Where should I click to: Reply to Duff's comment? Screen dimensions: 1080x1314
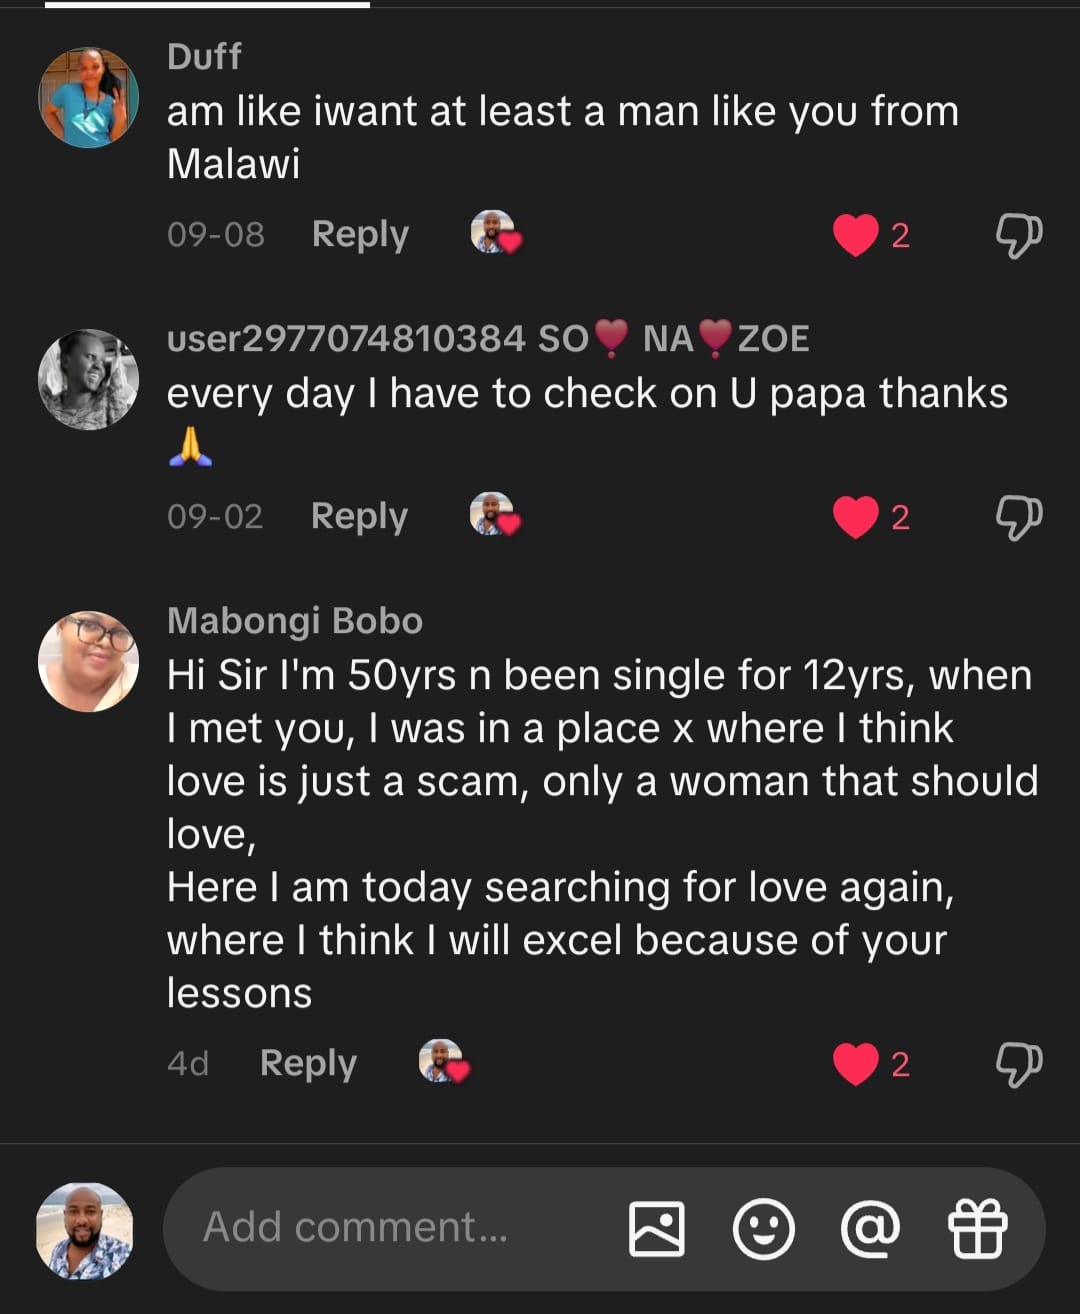(x=360, y=234)
